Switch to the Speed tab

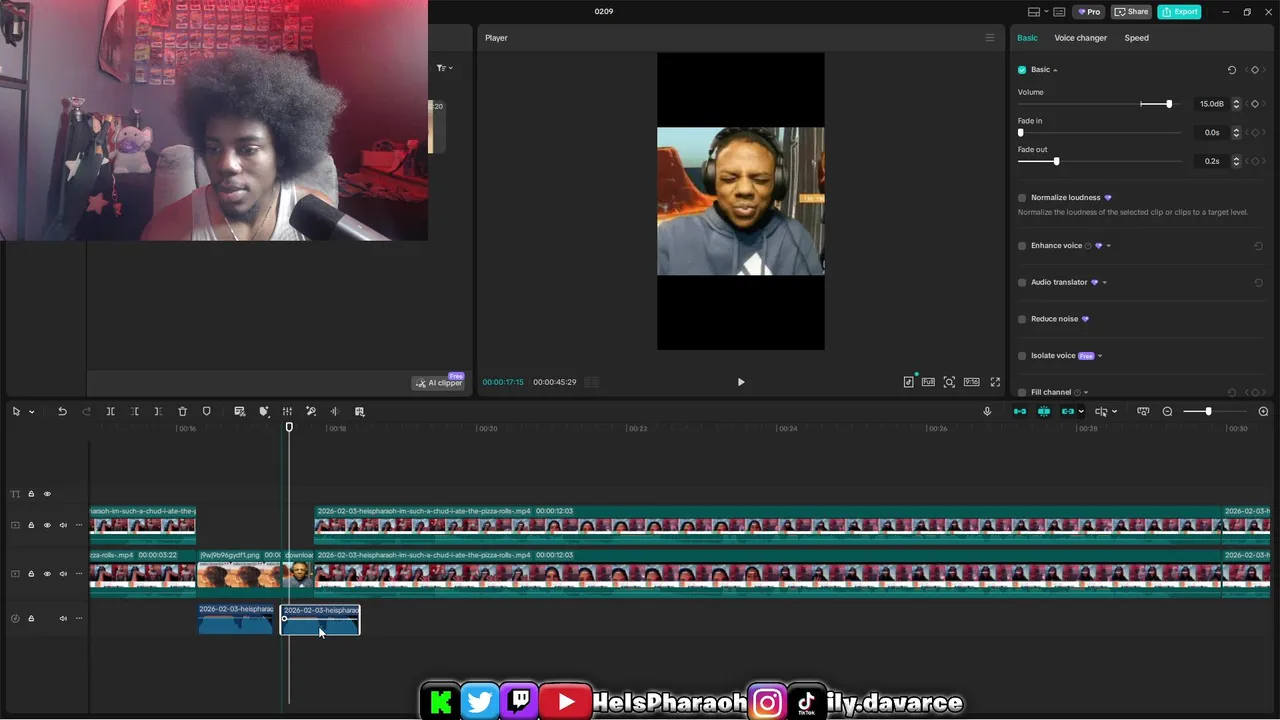coord(1136,38)
